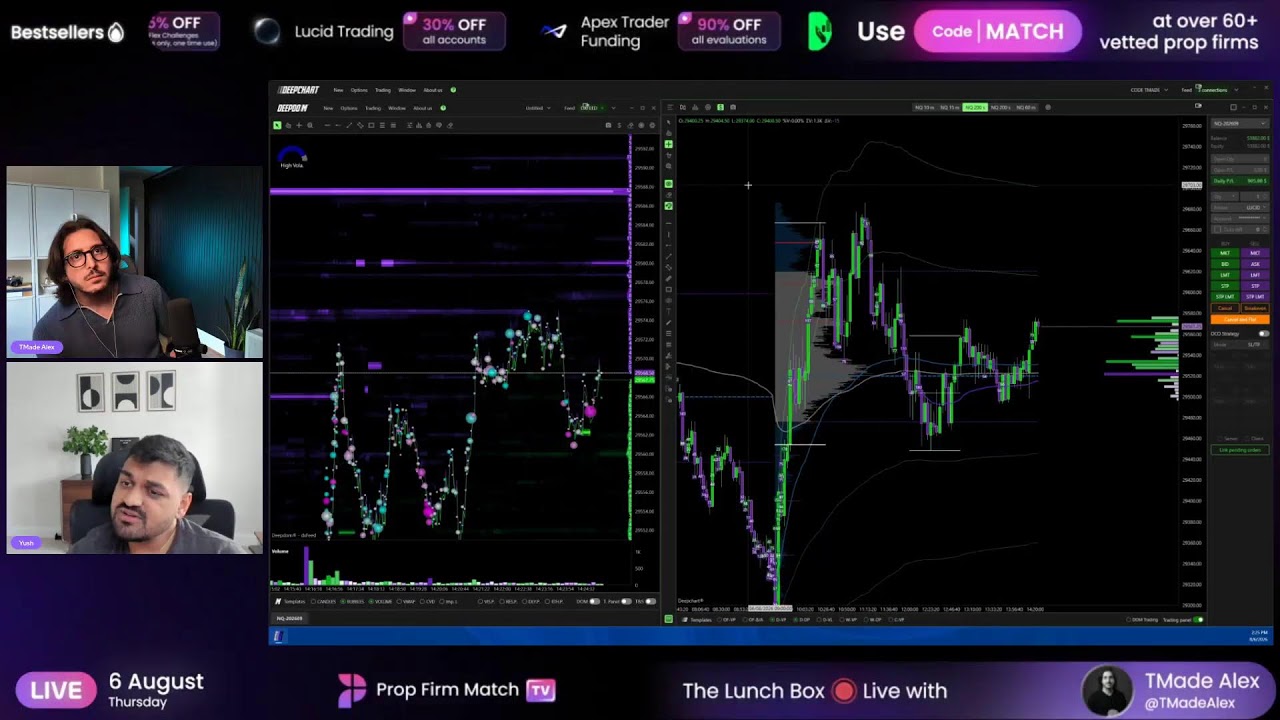
Task: Click the round add-tab icon after NQ 60 m
Action: click(1048, 107)
